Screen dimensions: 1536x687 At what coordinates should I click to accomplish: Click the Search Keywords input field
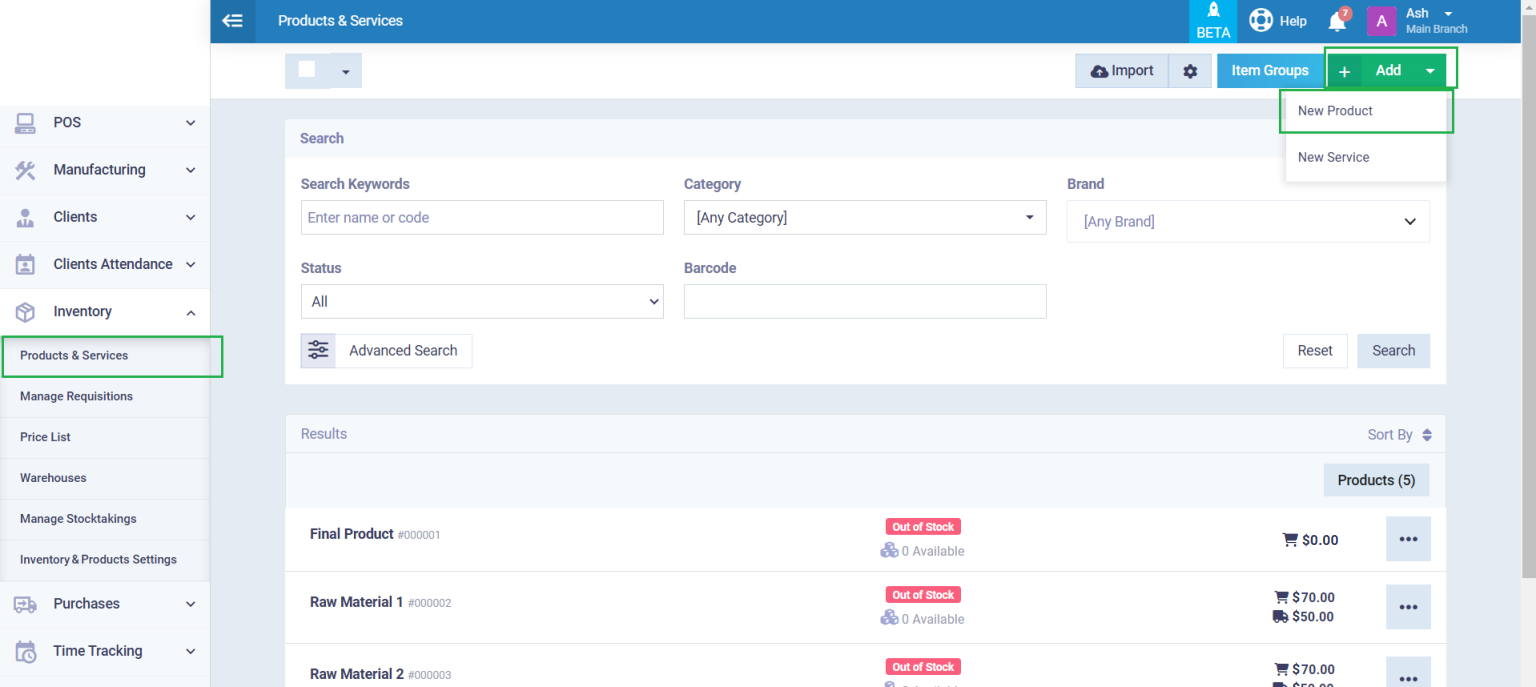481,218
